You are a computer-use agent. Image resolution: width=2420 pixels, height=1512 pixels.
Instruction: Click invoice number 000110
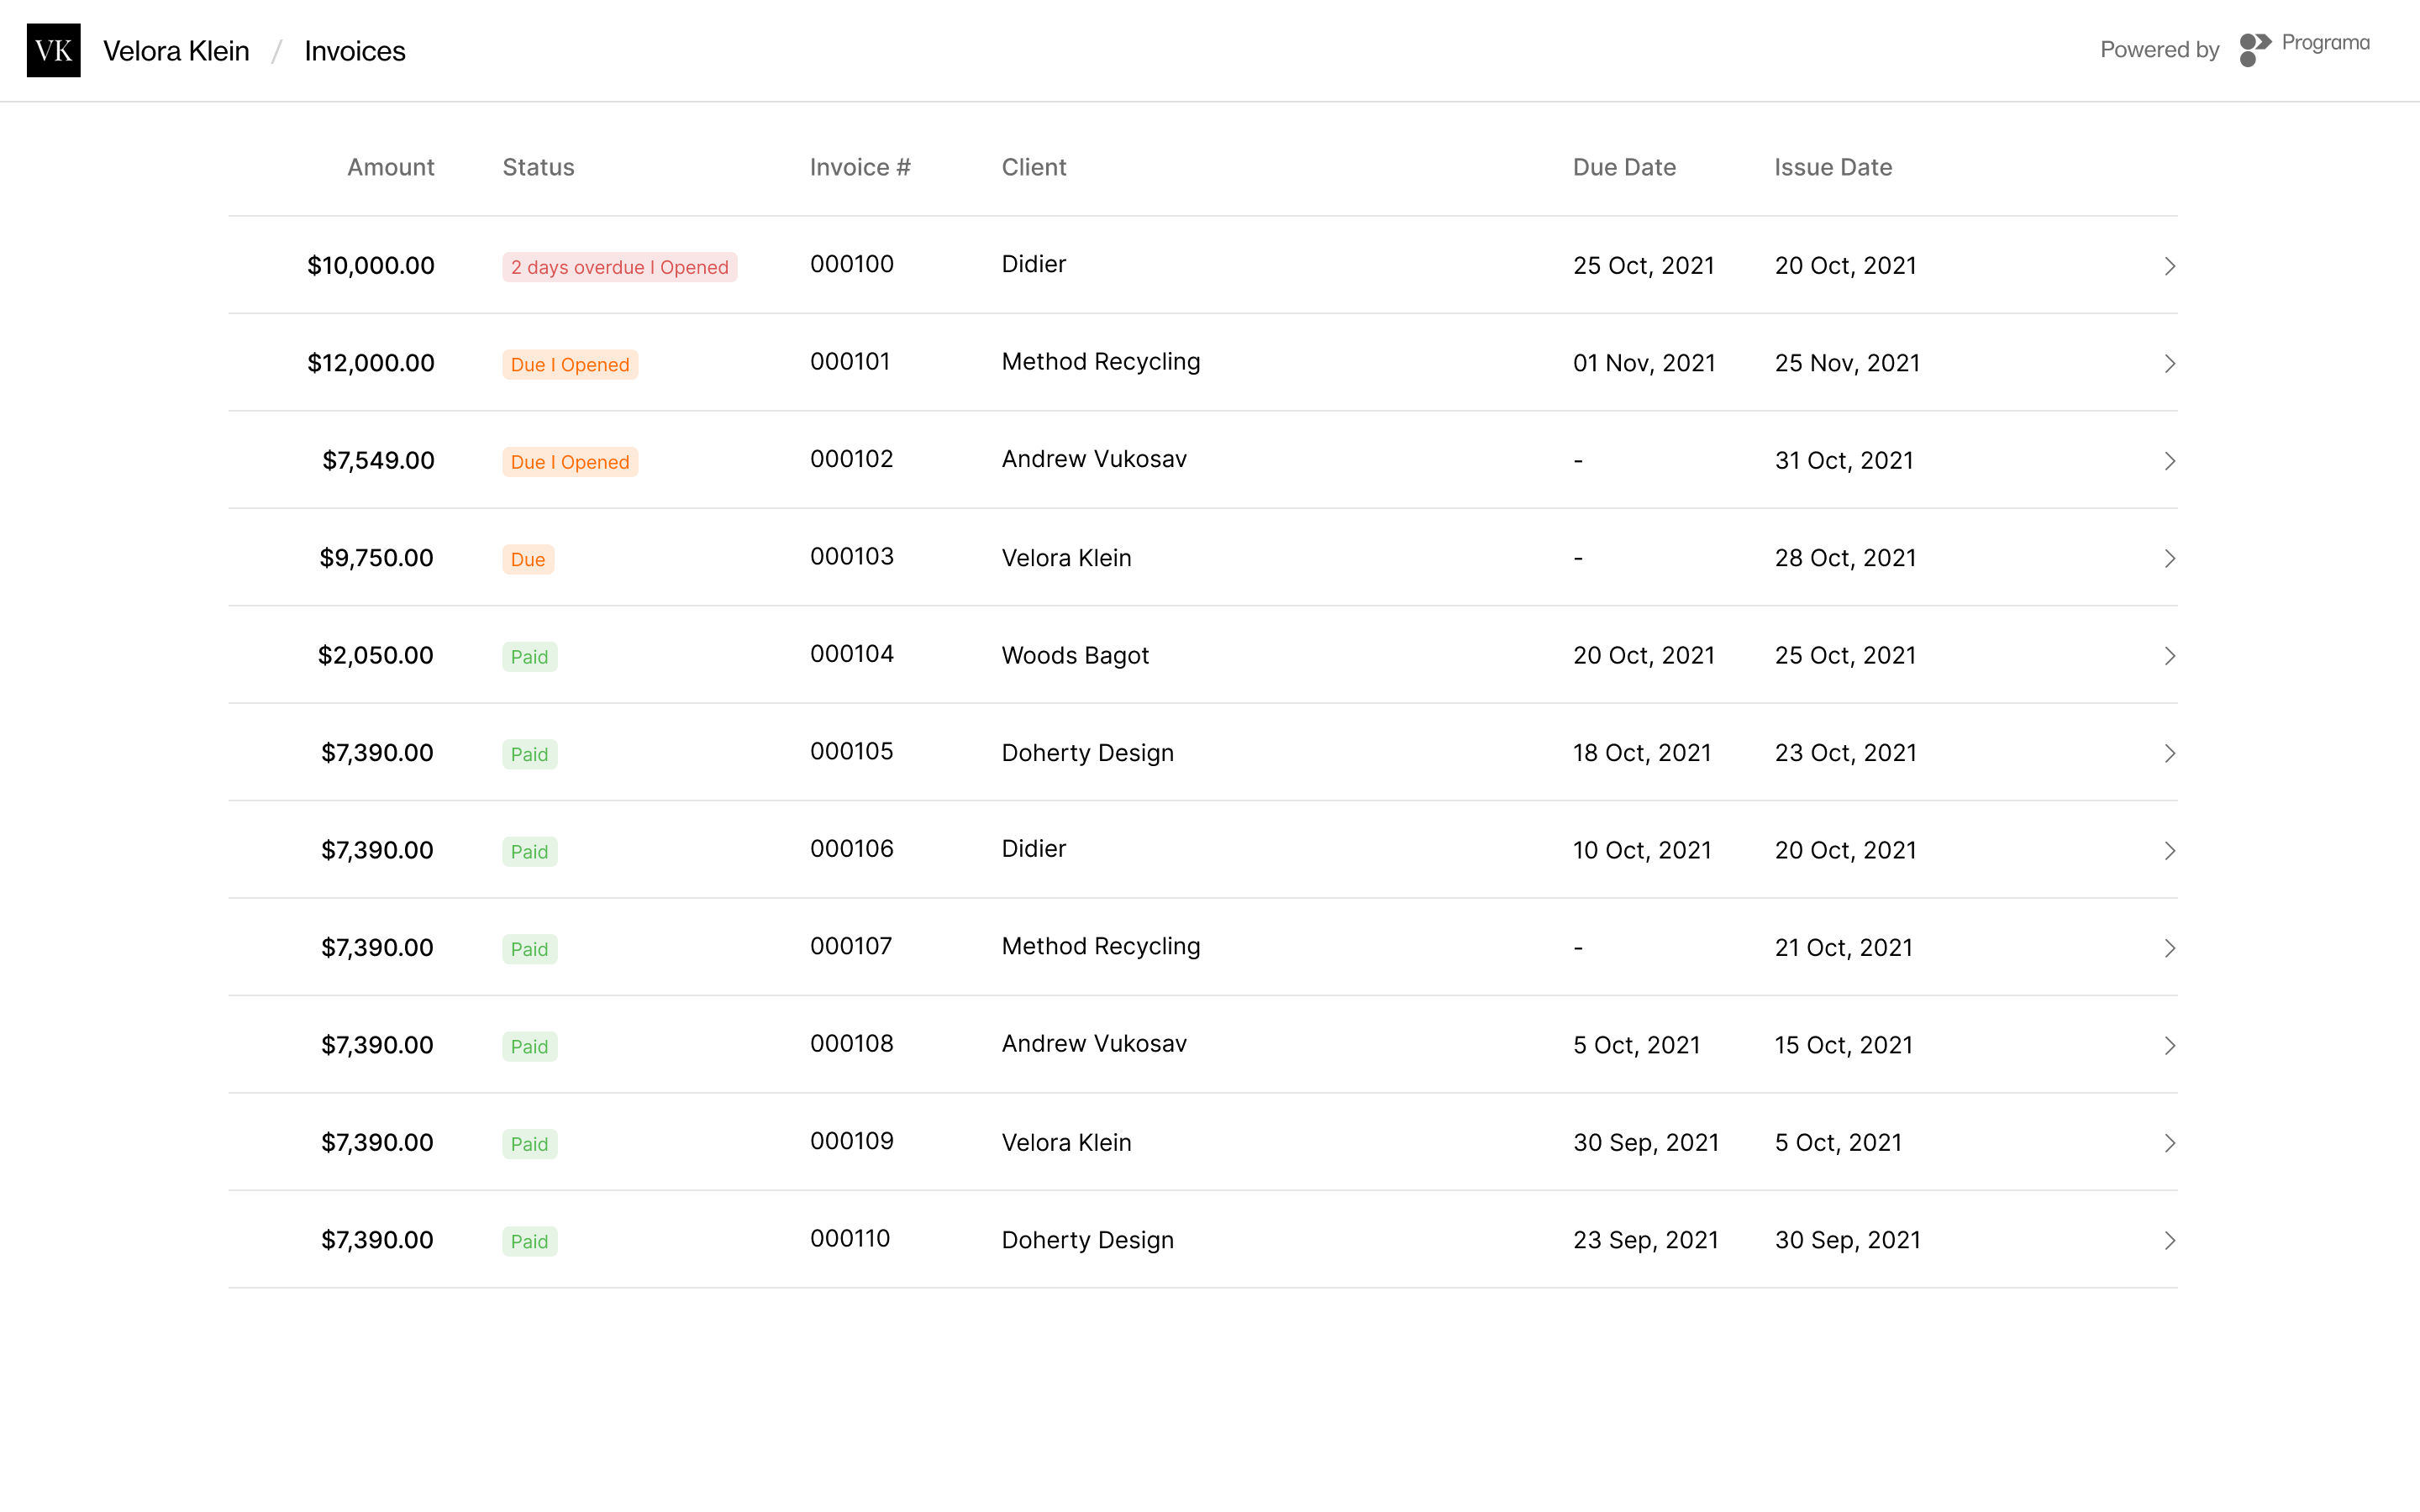850,1239
